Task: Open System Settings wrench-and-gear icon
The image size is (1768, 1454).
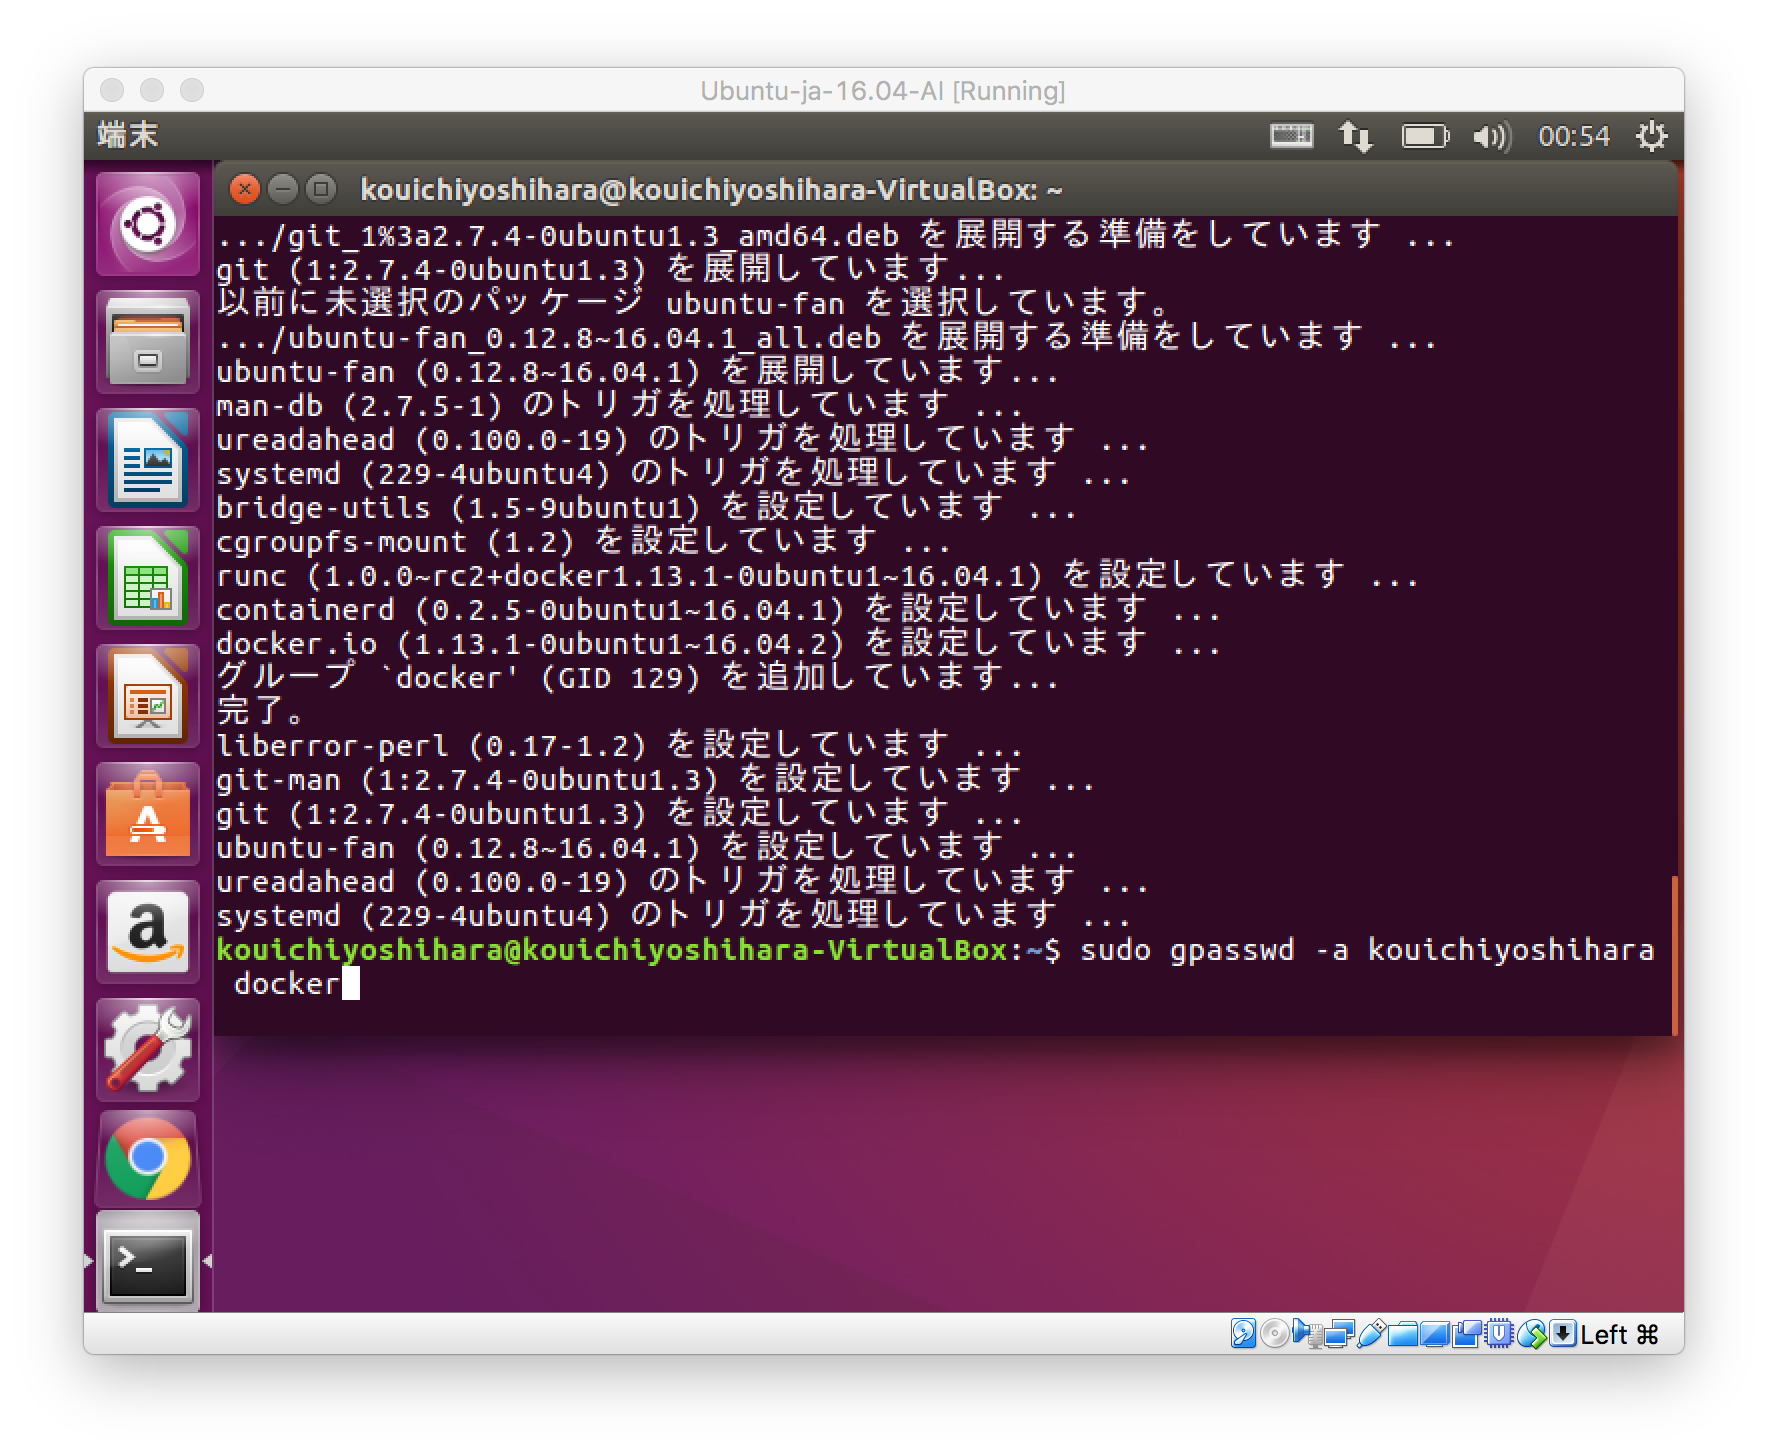Action: tap(148, 1049)
